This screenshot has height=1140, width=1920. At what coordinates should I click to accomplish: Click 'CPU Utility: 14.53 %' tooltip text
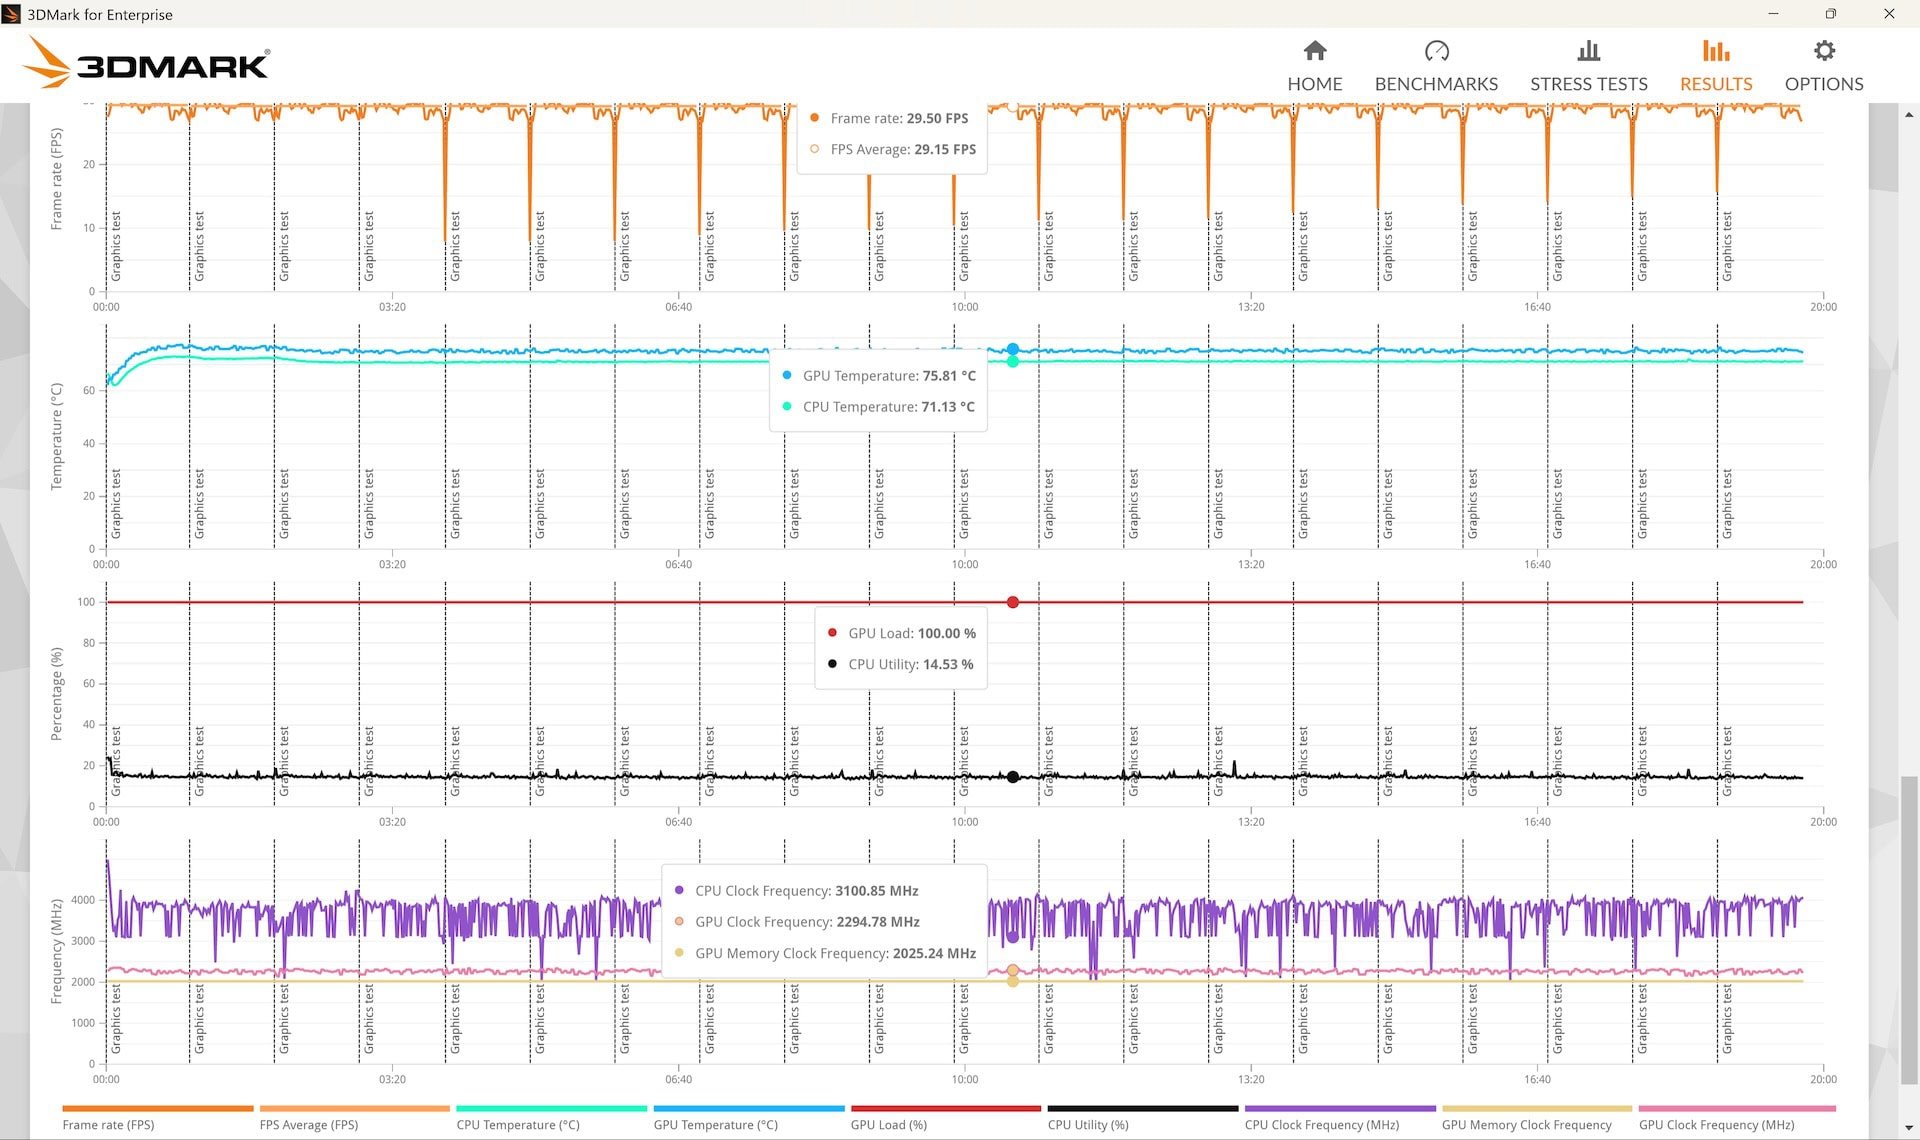pos(911,664)
